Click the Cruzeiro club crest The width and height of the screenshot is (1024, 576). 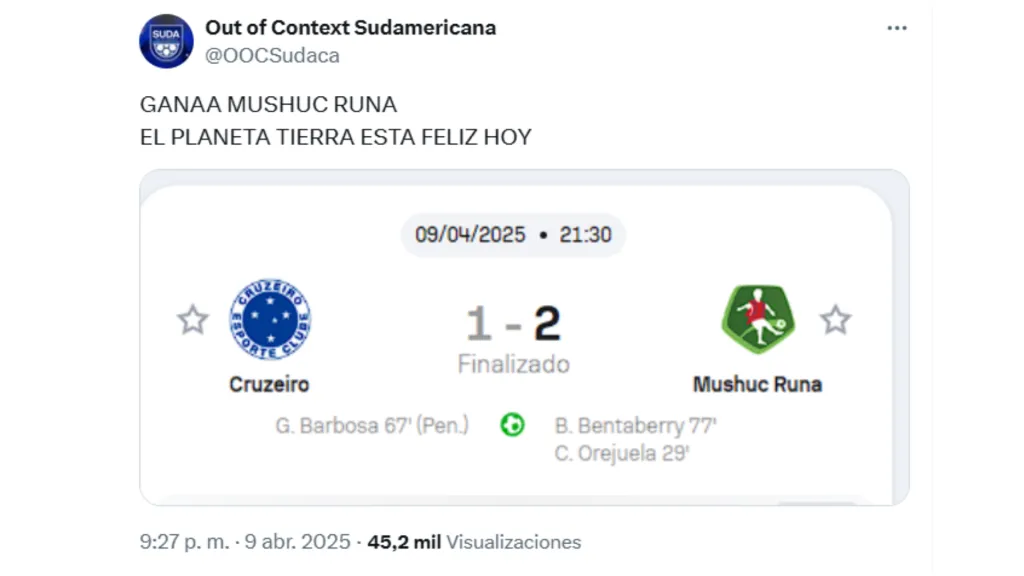270,320
